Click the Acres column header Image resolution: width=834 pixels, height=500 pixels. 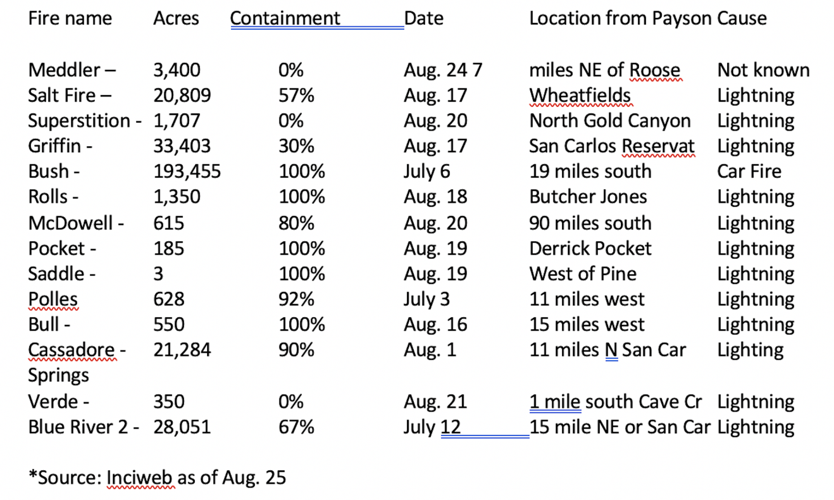[x=176, y=19]
